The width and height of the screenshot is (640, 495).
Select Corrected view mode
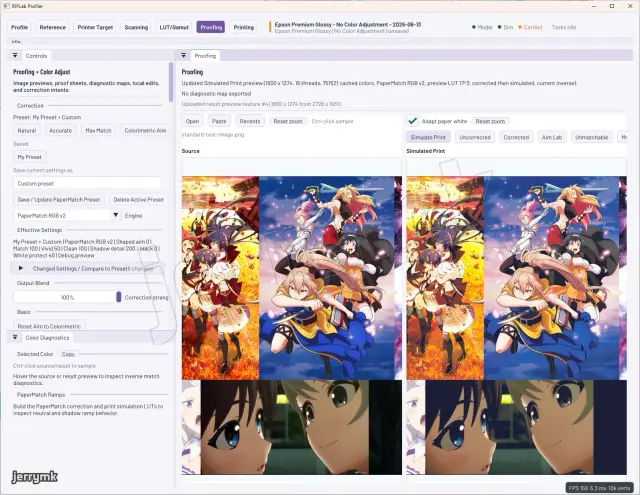(x=516, y=137)
